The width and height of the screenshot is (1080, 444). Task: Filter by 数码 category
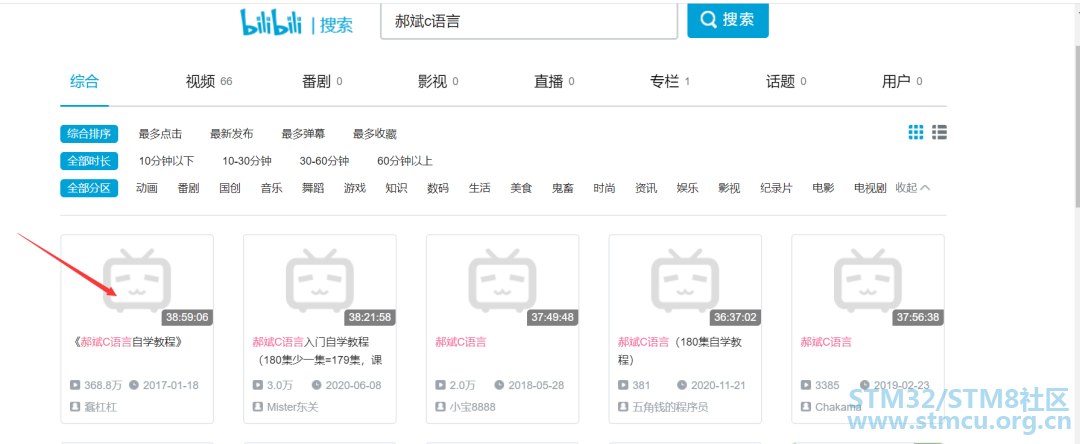pyautogui.click(x=438, y=188)
